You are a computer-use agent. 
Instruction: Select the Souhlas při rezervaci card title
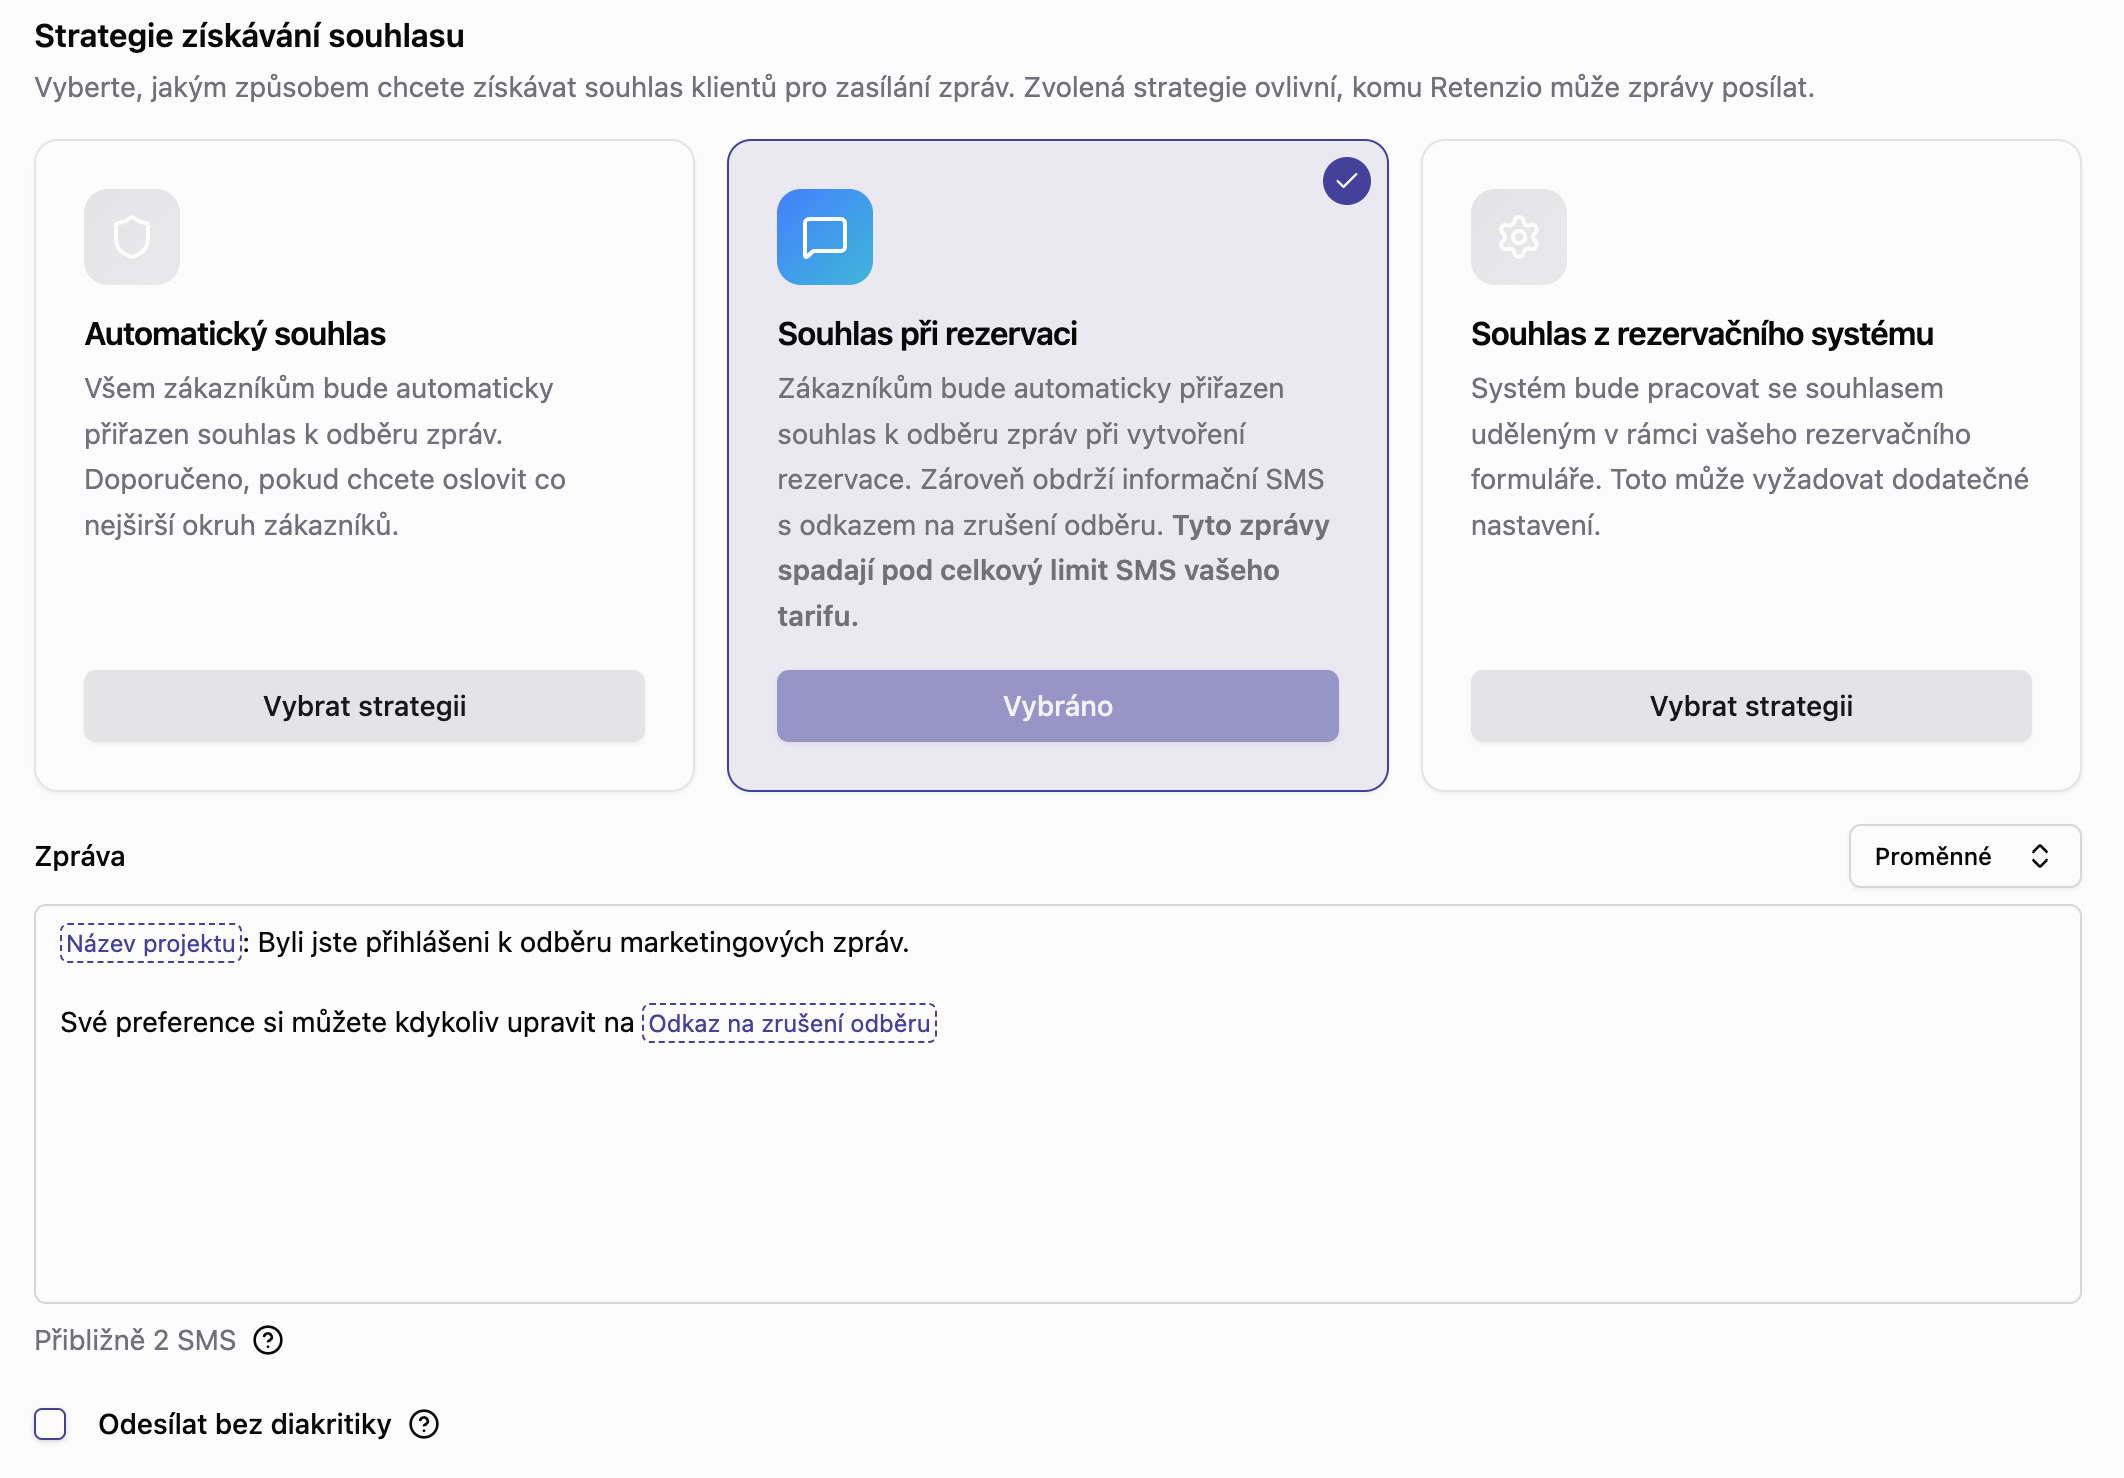(927, 334)
